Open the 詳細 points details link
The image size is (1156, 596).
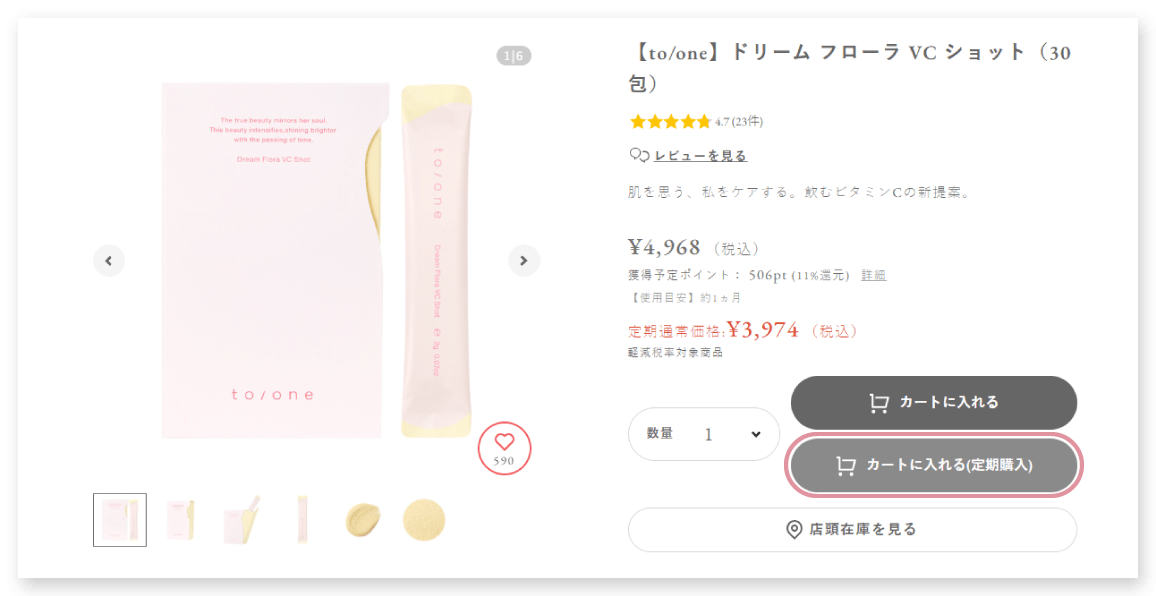(874, 275)
